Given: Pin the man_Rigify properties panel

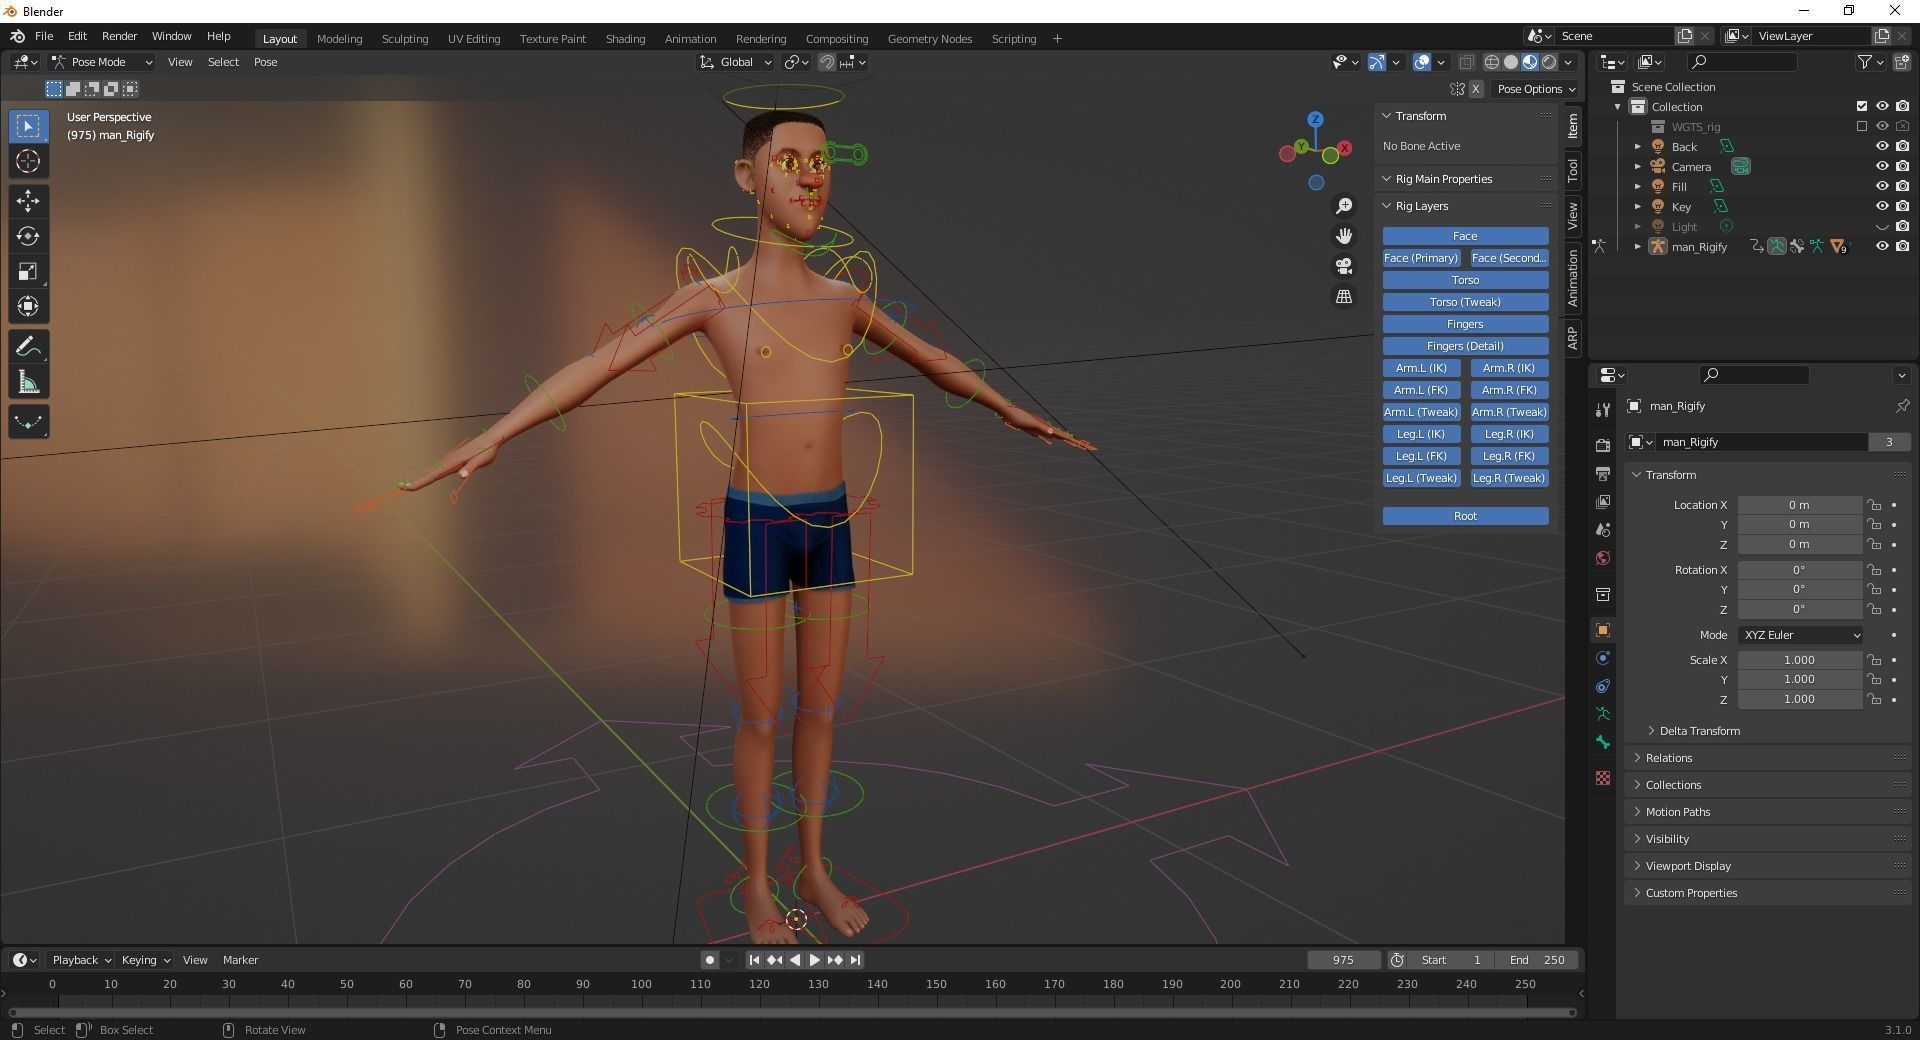Looking at the screenshot, I should pyautogui.click(x=1902, y=406).
